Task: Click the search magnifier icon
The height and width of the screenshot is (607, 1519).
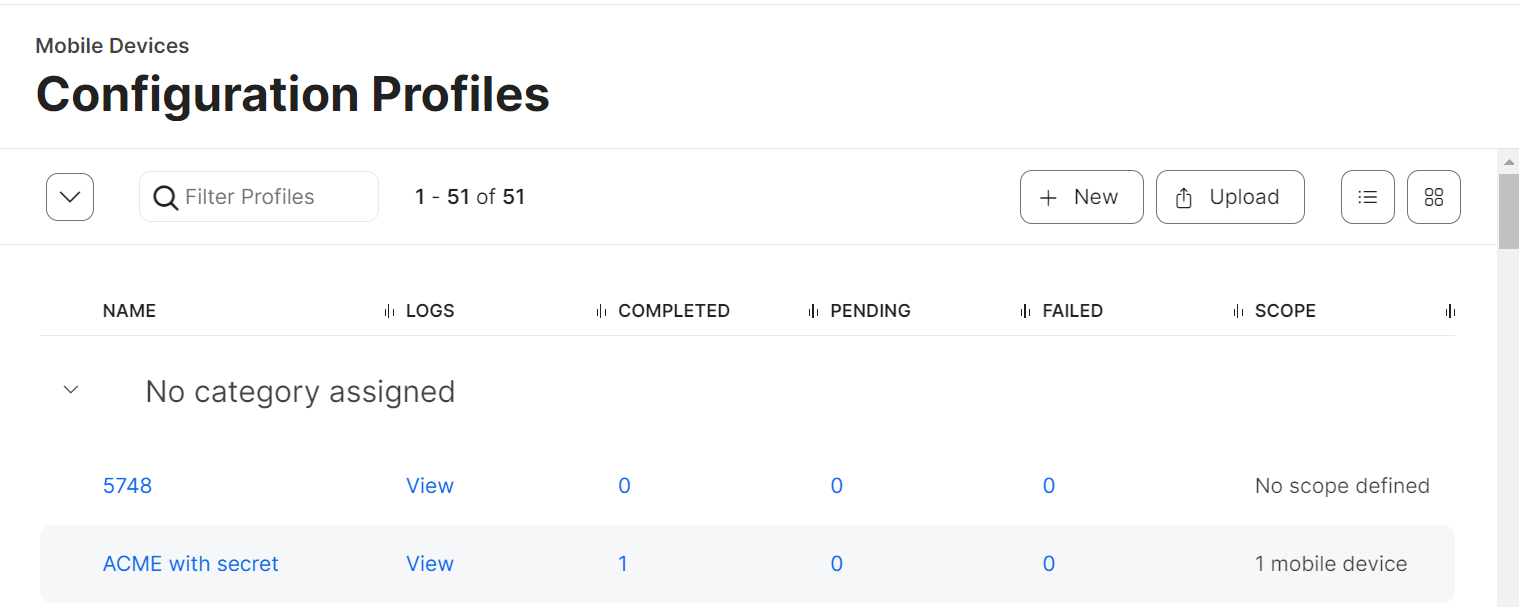Action: [165, 198]
